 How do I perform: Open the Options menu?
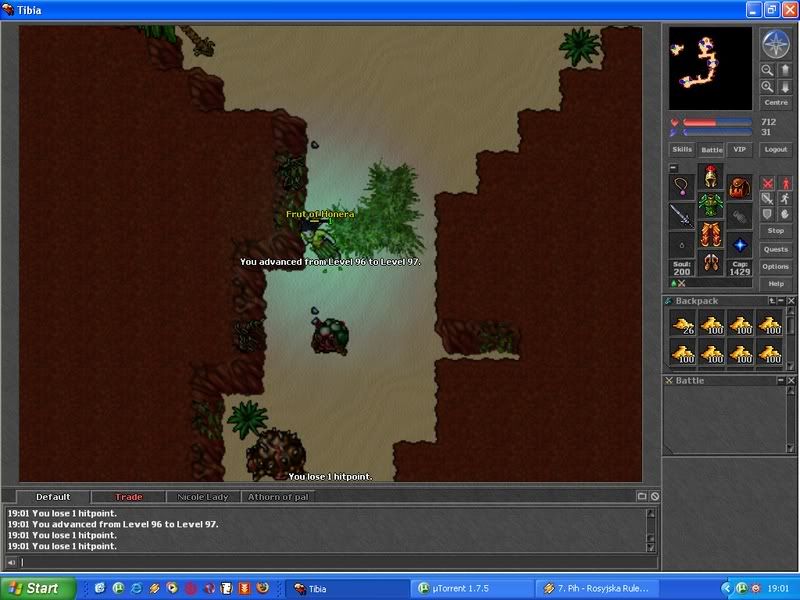coord(776,266)
